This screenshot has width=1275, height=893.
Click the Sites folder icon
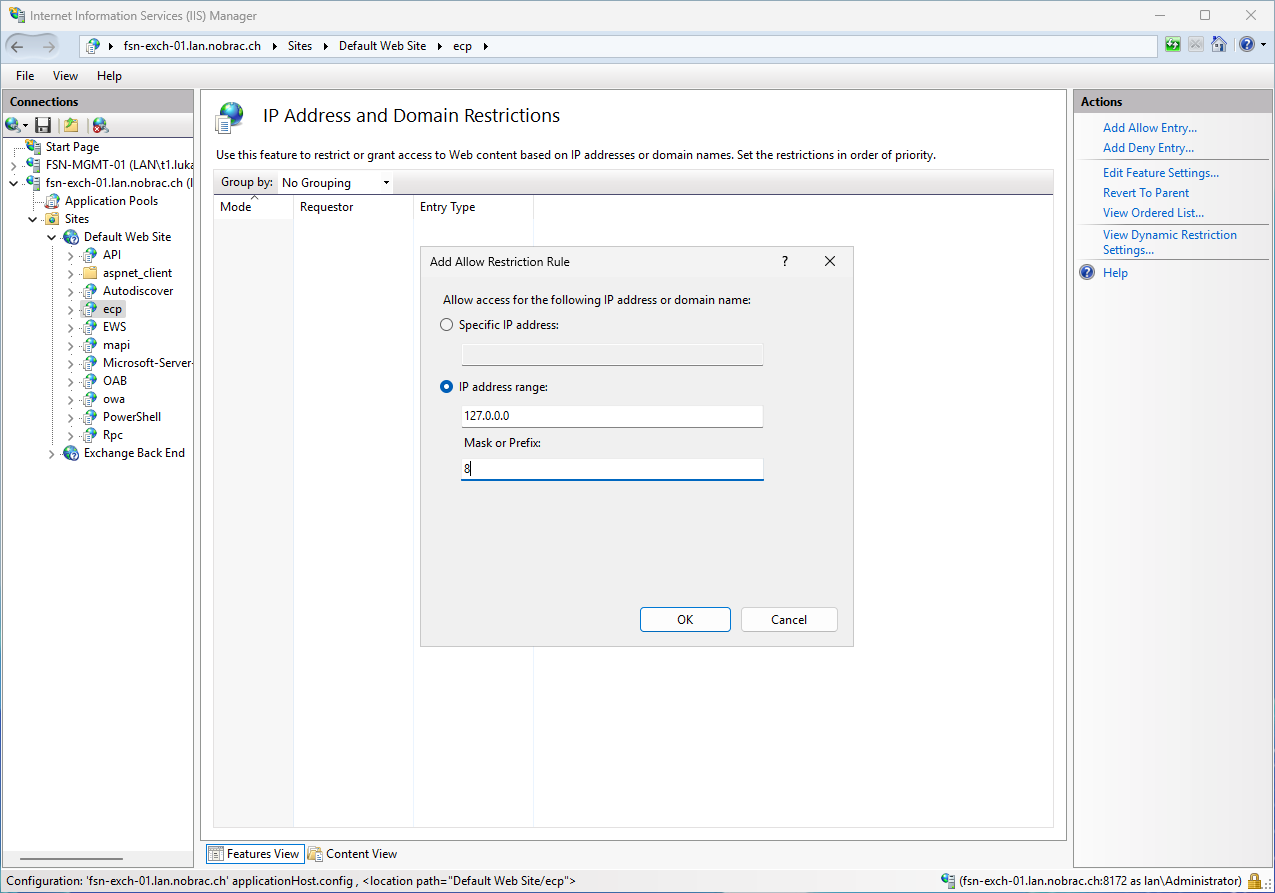click(53, 219)
